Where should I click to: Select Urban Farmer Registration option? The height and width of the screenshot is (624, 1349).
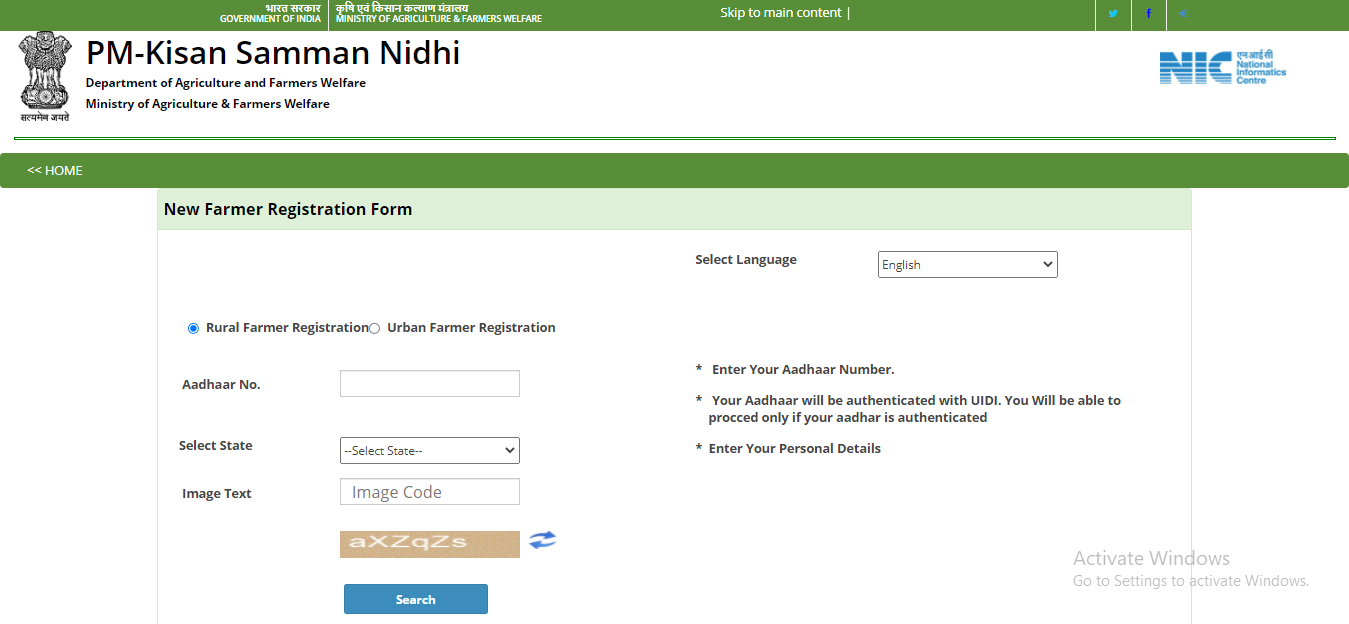pos(373,327)
